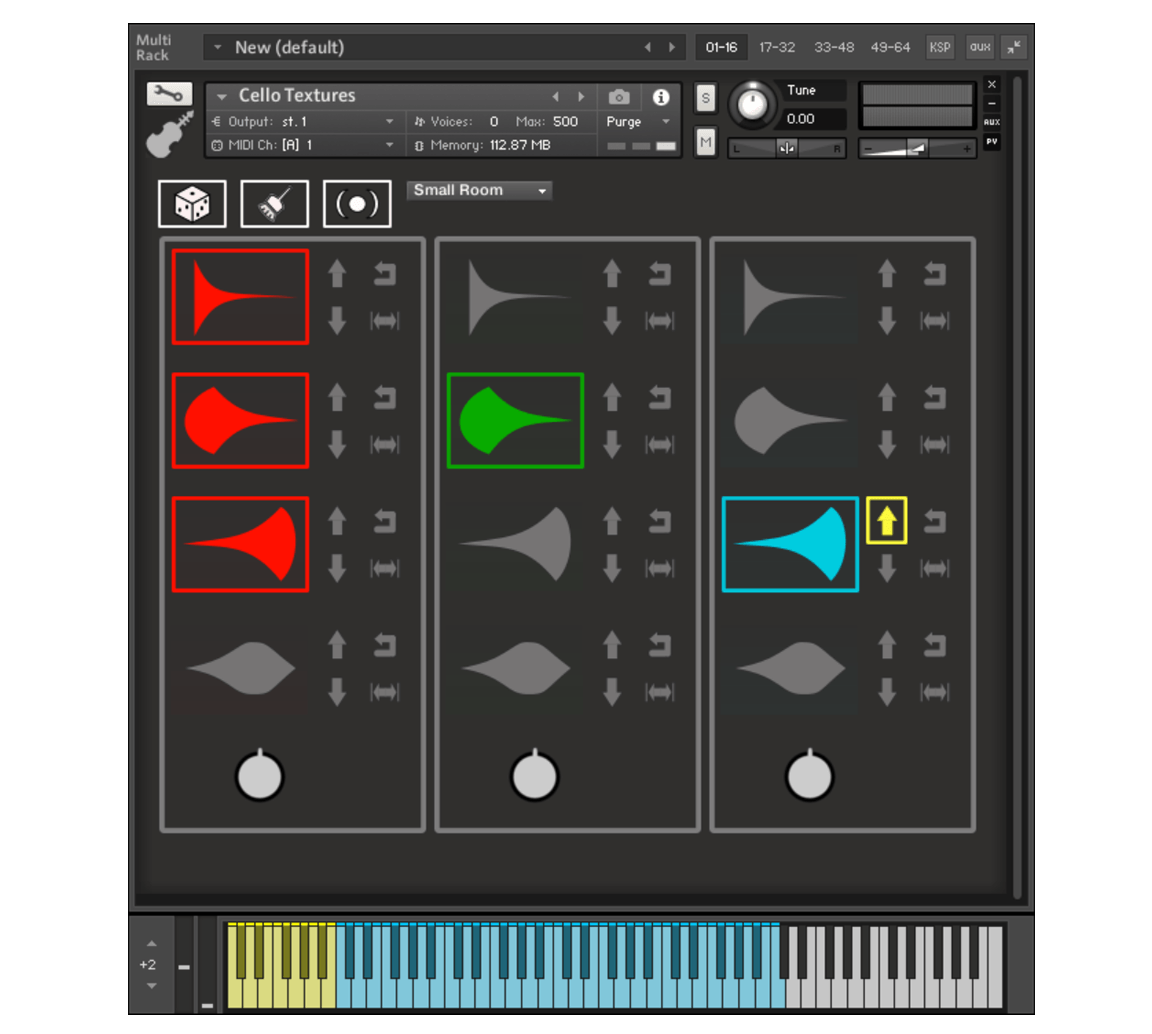Toggle the third red swell shape
This screenshot has width=1152, height=1034.
pyautogui.click(x=240, y=544)
